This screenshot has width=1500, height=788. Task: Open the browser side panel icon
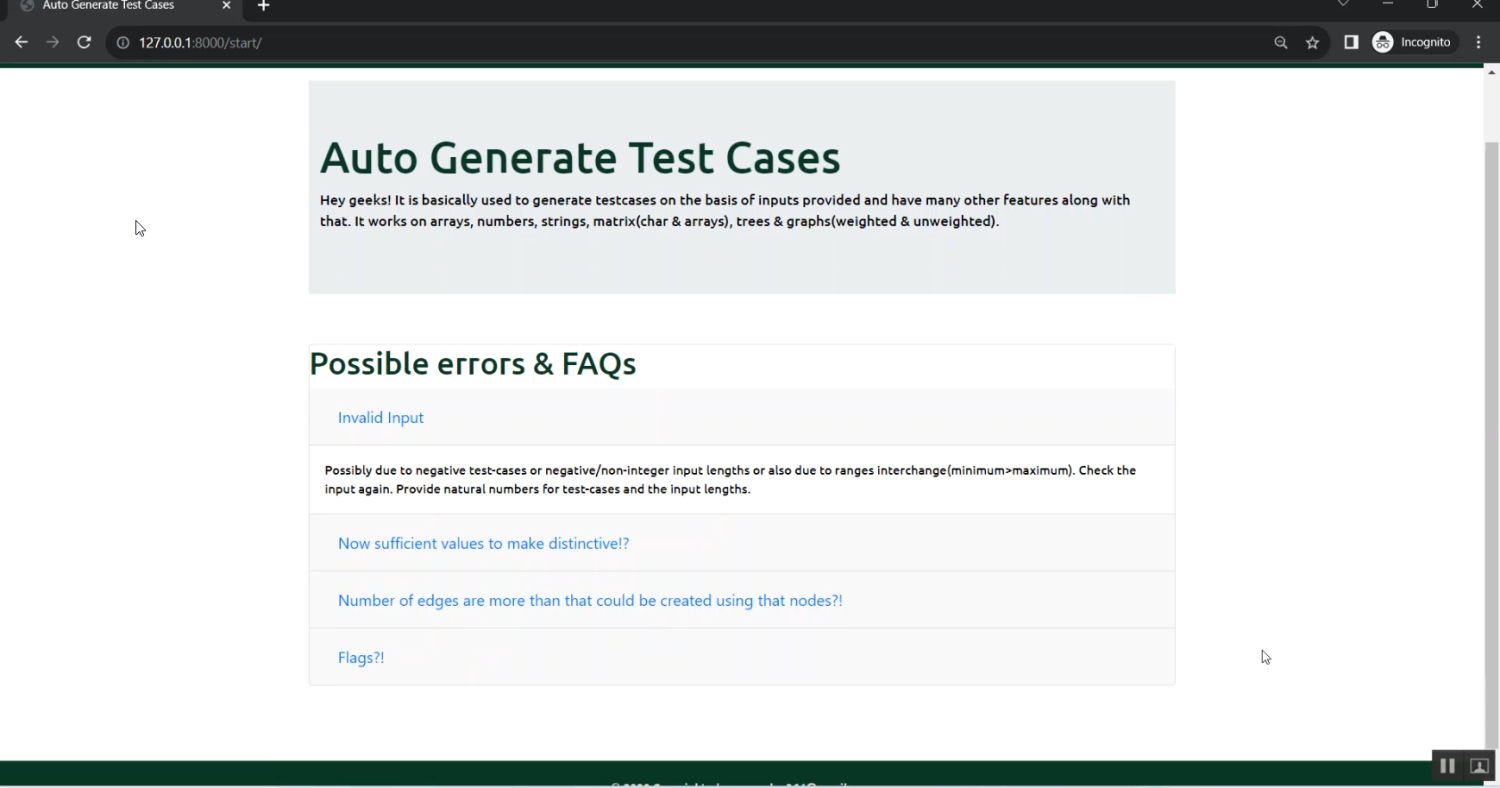[x=1350, y=42]
